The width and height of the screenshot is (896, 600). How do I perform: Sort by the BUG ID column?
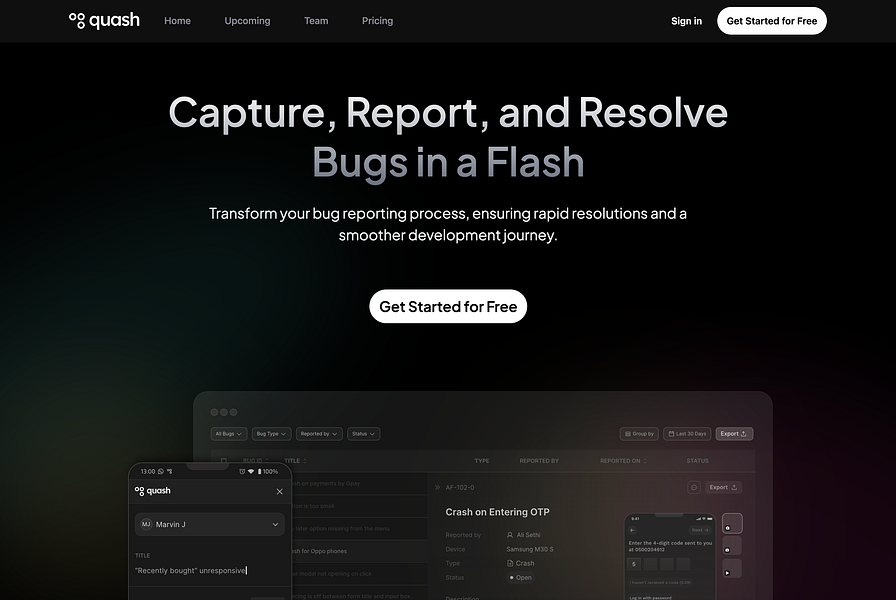tap(255, 461)
